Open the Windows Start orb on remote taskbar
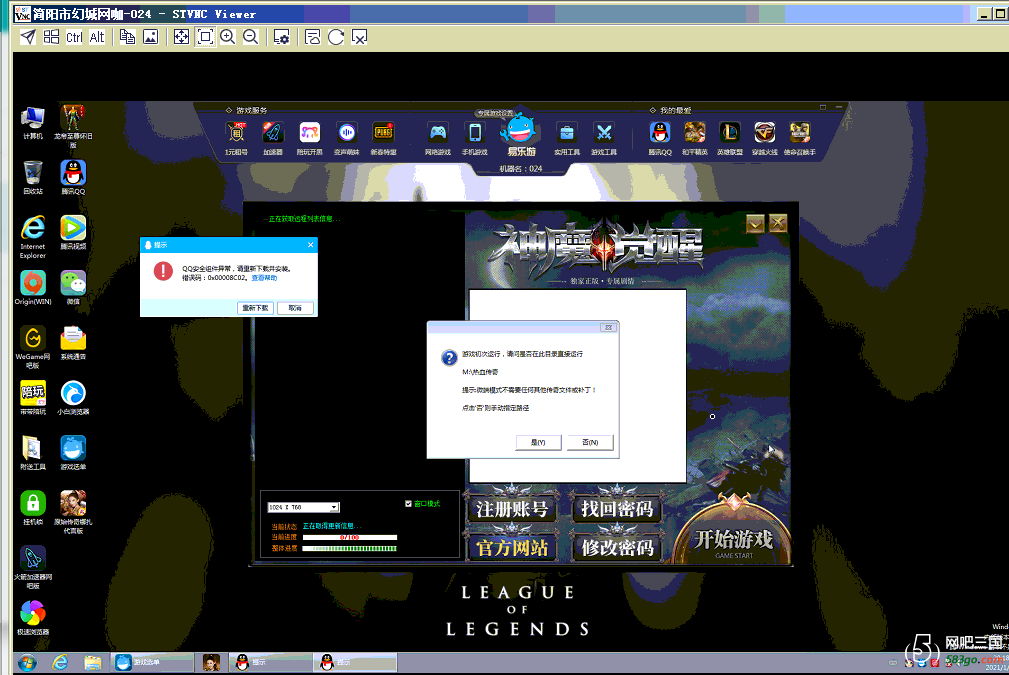Viewport: 1009px width, 675px height. pos(27,662)
